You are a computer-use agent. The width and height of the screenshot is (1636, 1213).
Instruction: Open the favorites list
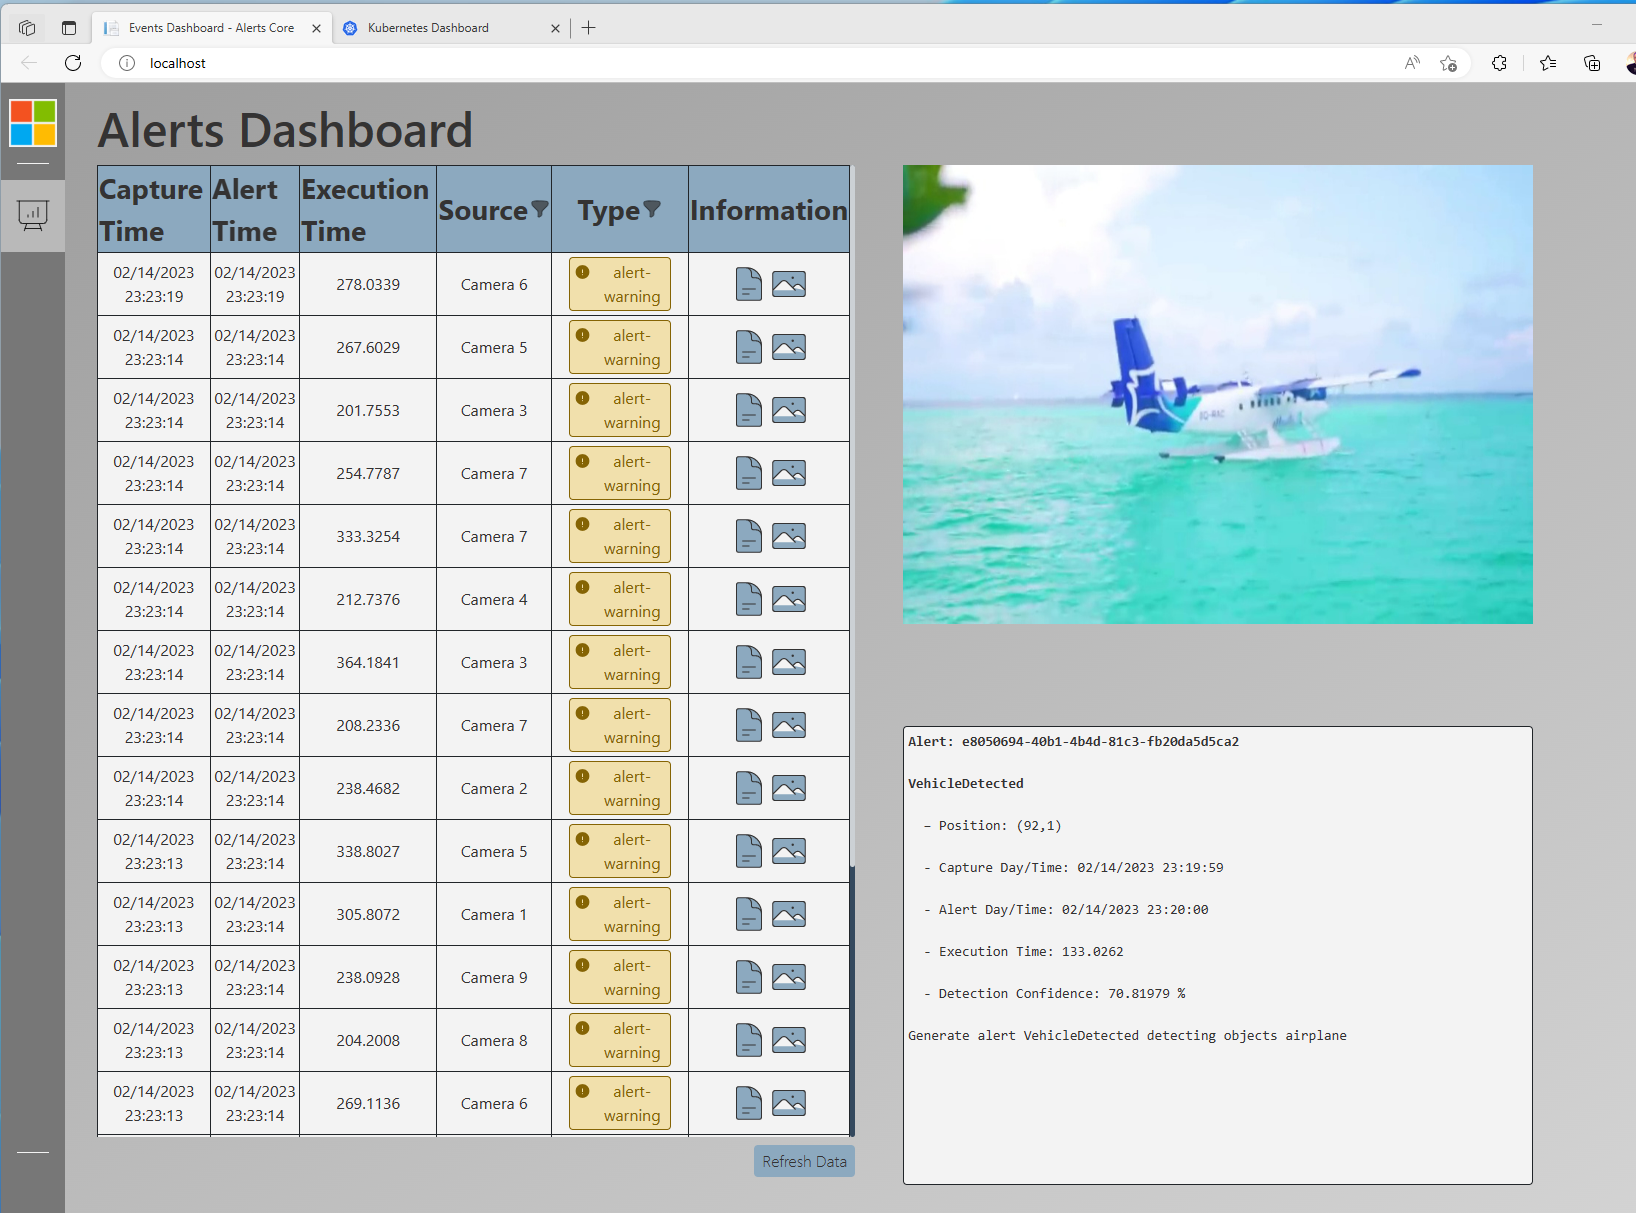1548,63
